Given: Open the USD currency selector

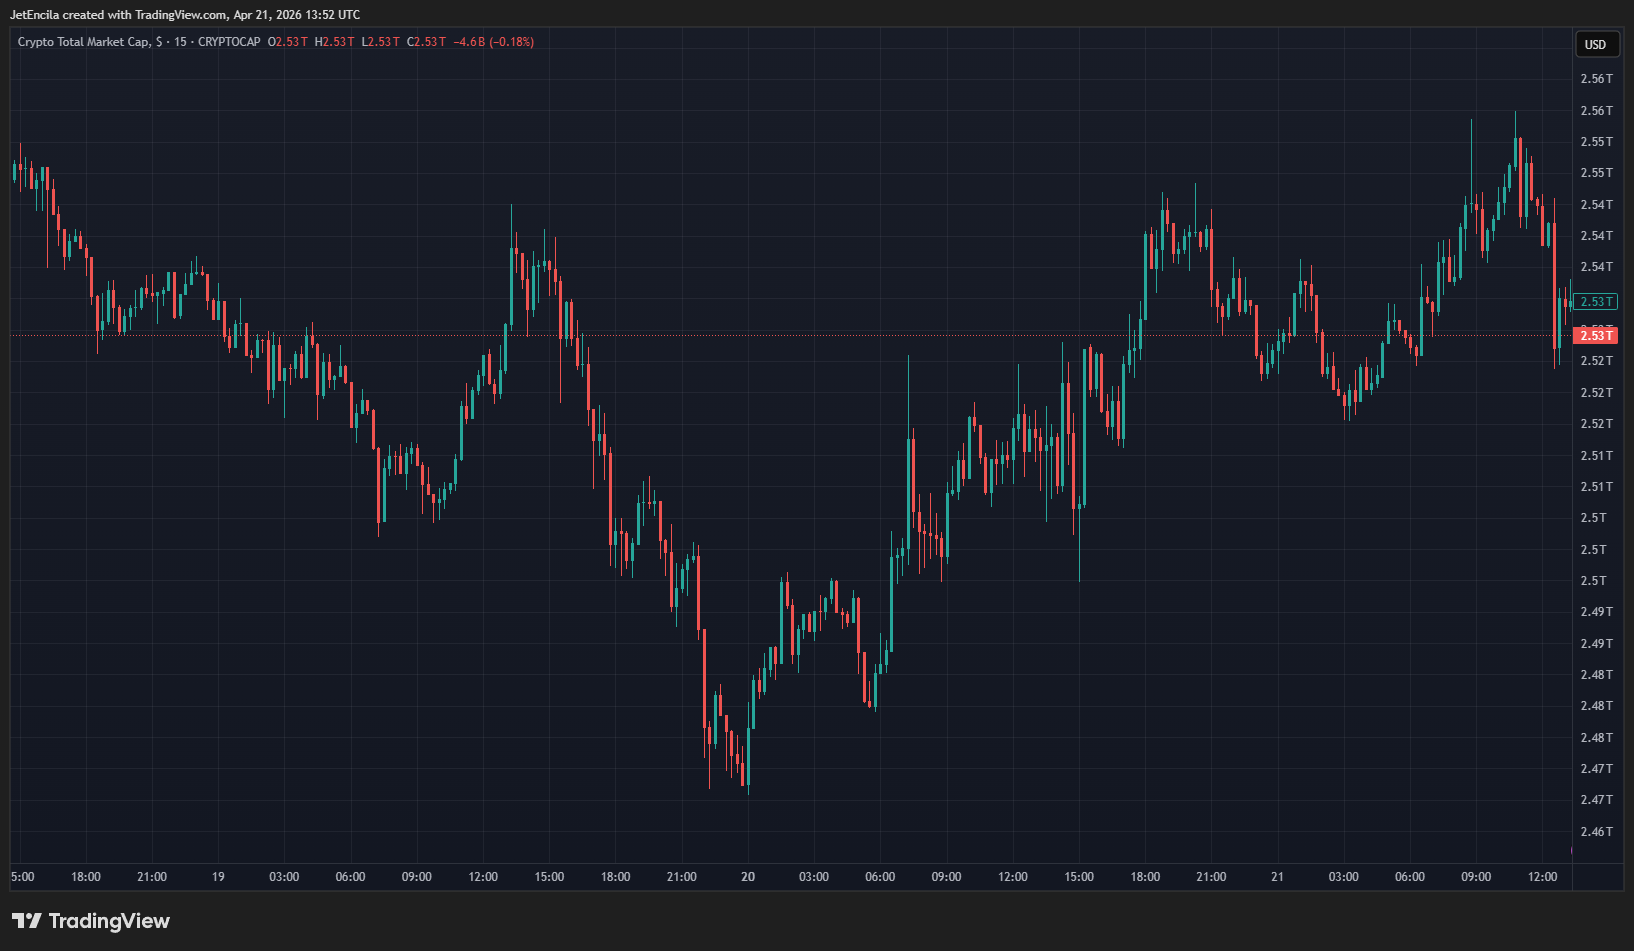Looking at the screenshot, I should tap(1595, 44).
